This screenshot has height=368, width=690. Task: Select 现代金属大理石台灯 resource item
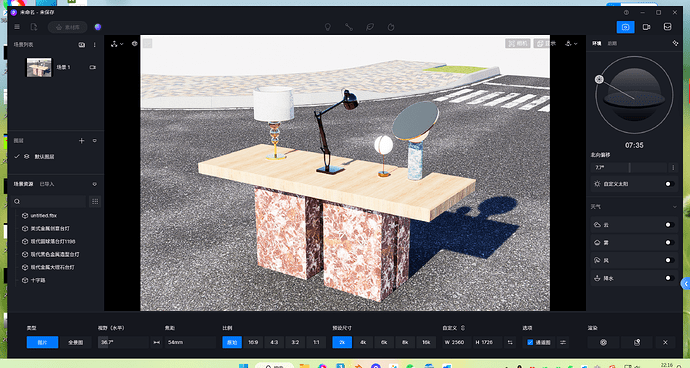(x=52, y=267)
